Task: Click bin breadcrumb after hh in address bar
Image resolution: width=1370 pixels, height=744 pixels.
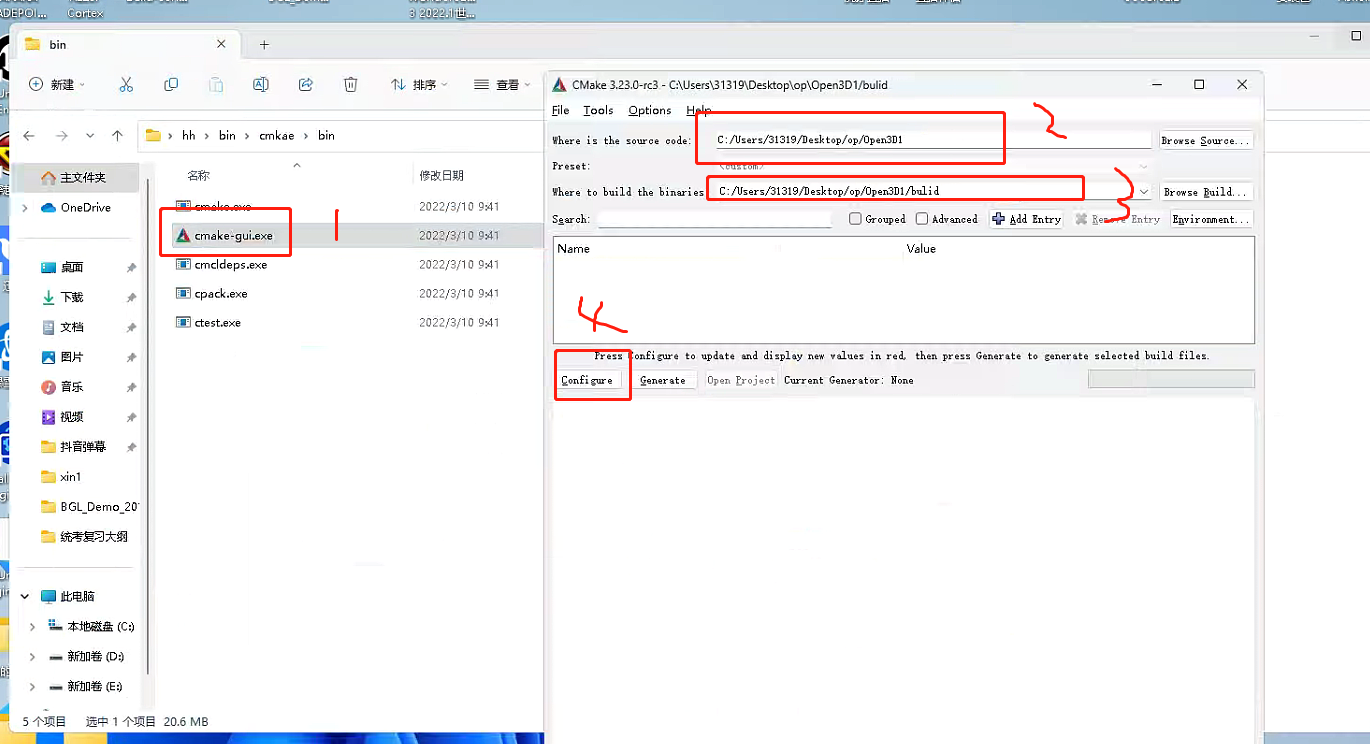Action: point(227,135)
